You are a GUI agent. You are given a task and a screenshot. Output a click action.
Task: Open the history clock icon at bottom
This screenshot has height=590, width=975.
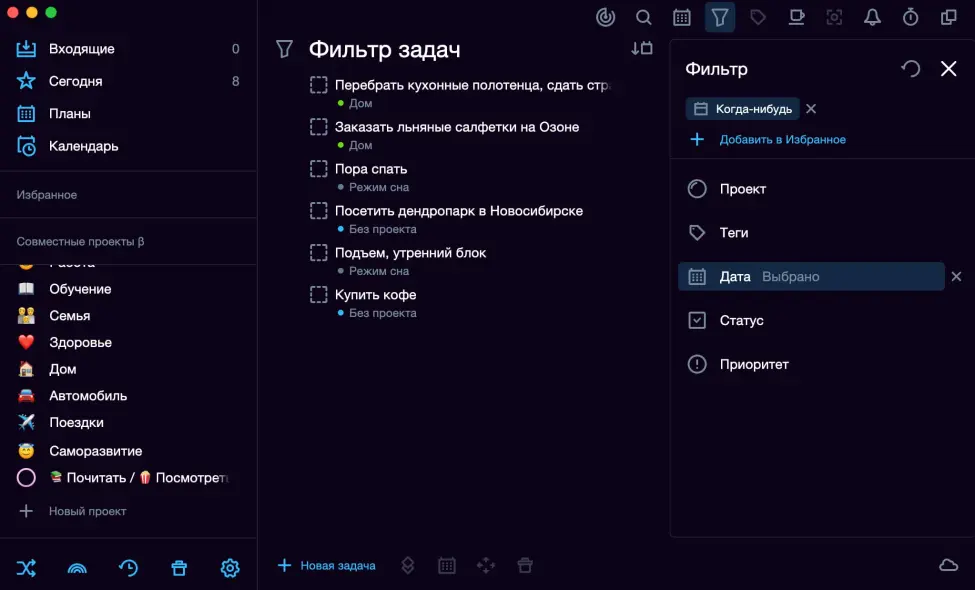(128, 568)
